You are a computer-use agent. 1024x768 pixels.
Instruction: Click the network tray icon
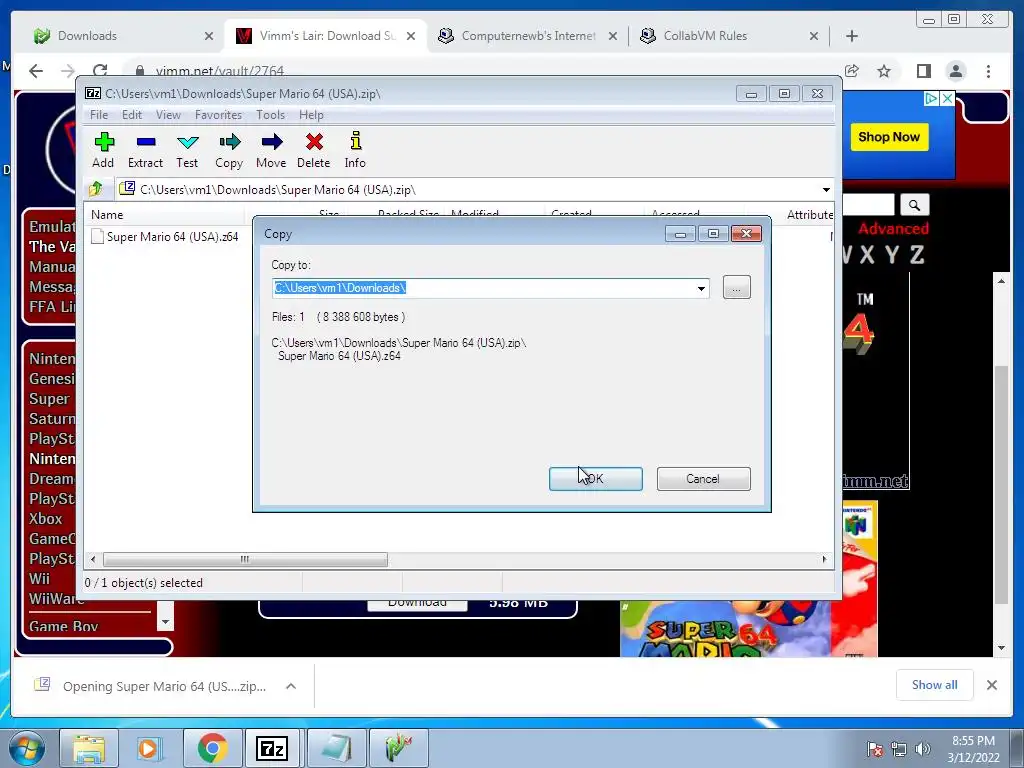tap(899, 749)
